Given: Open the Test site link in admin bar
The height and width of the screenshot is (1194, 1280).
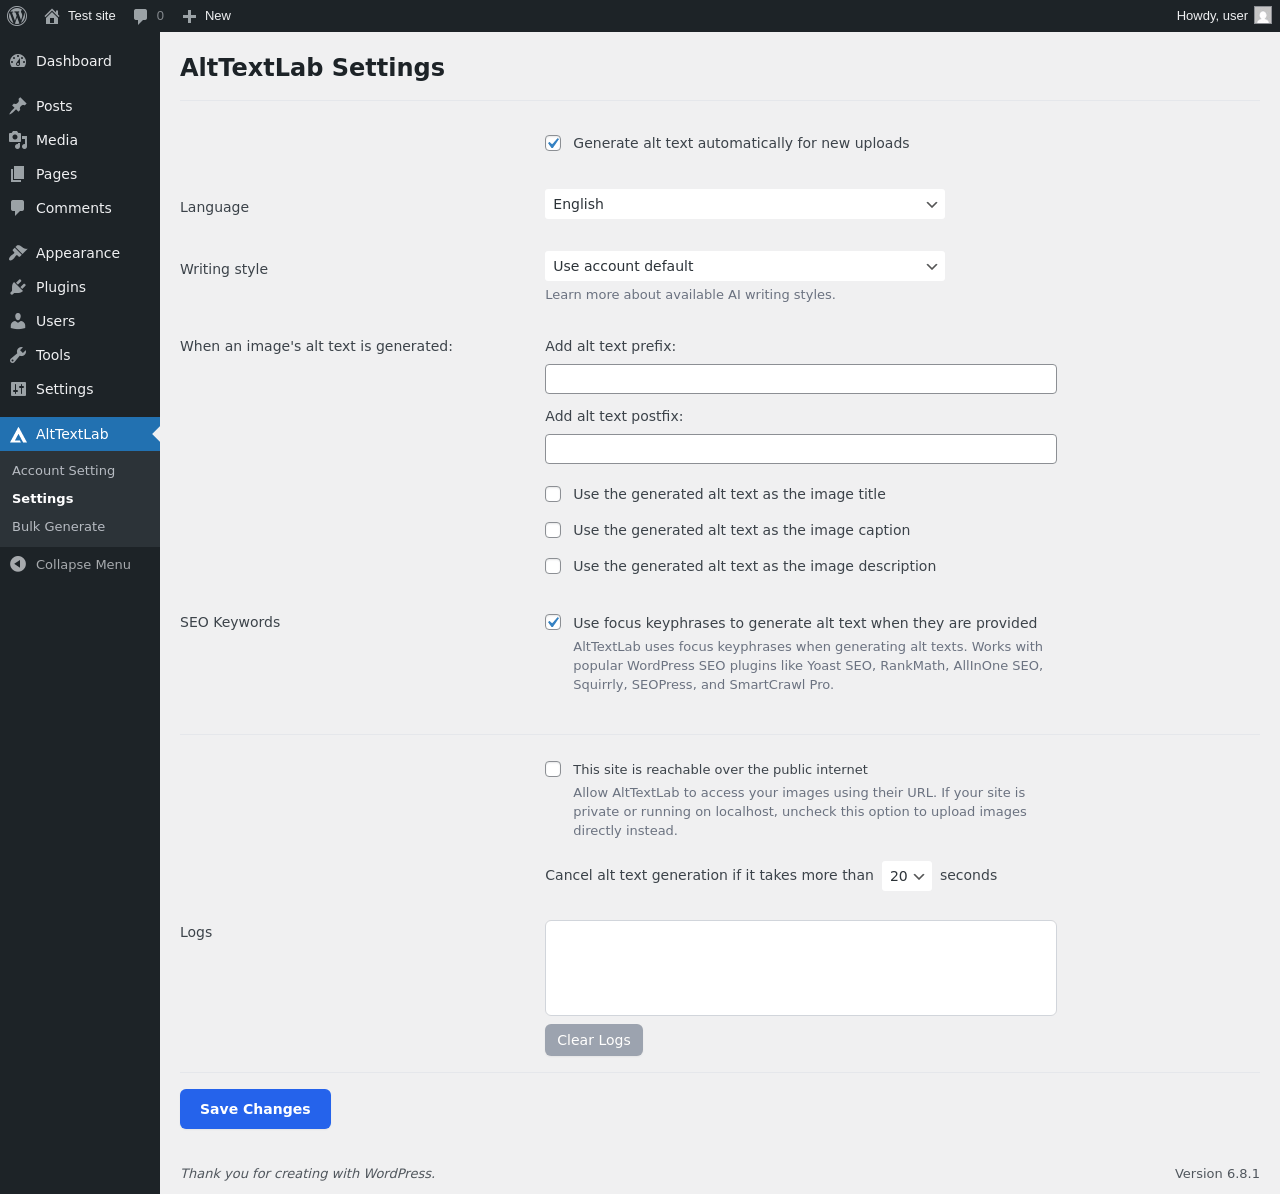Looking at the screenshot, I should point(92,16).
